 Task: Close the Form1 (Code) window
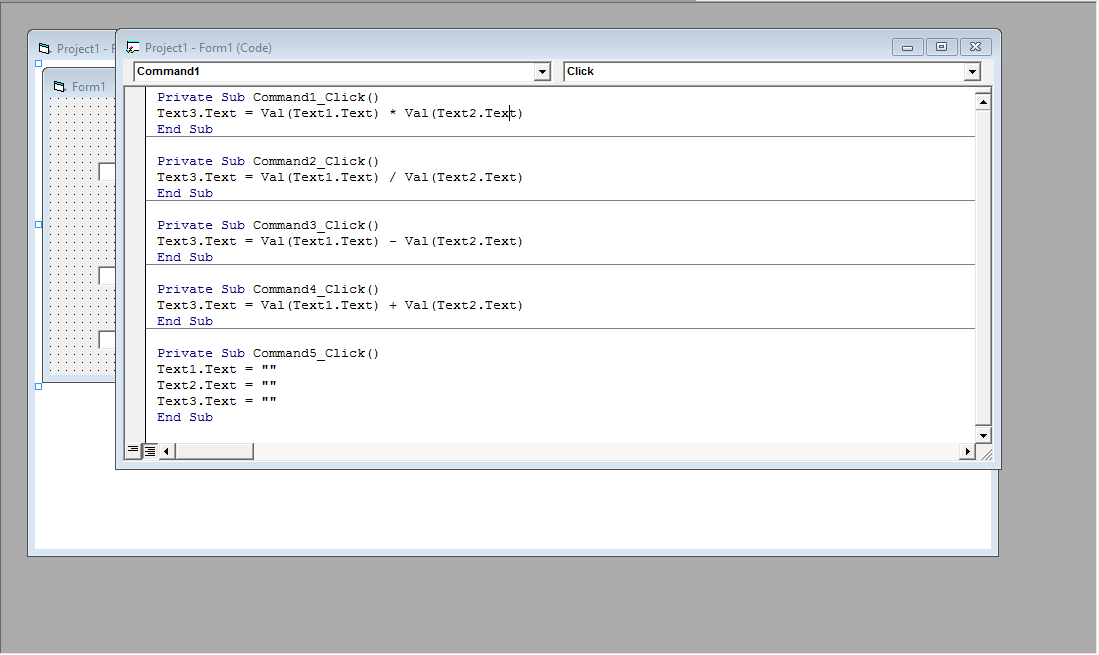(976, 47)
